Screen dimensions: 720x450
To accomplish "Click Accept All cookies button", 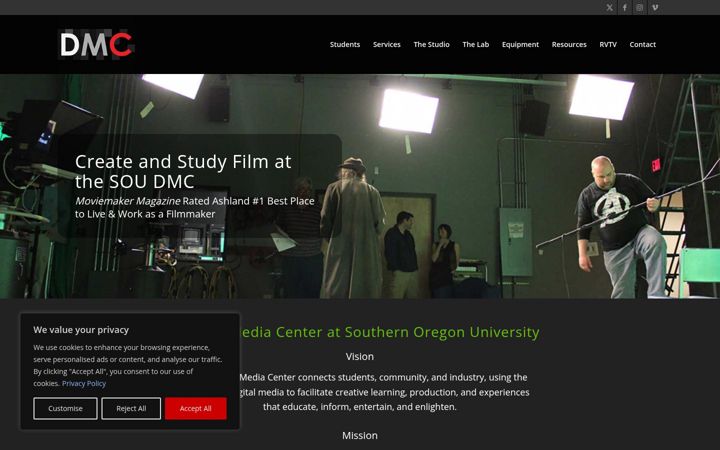I will 196,408.
